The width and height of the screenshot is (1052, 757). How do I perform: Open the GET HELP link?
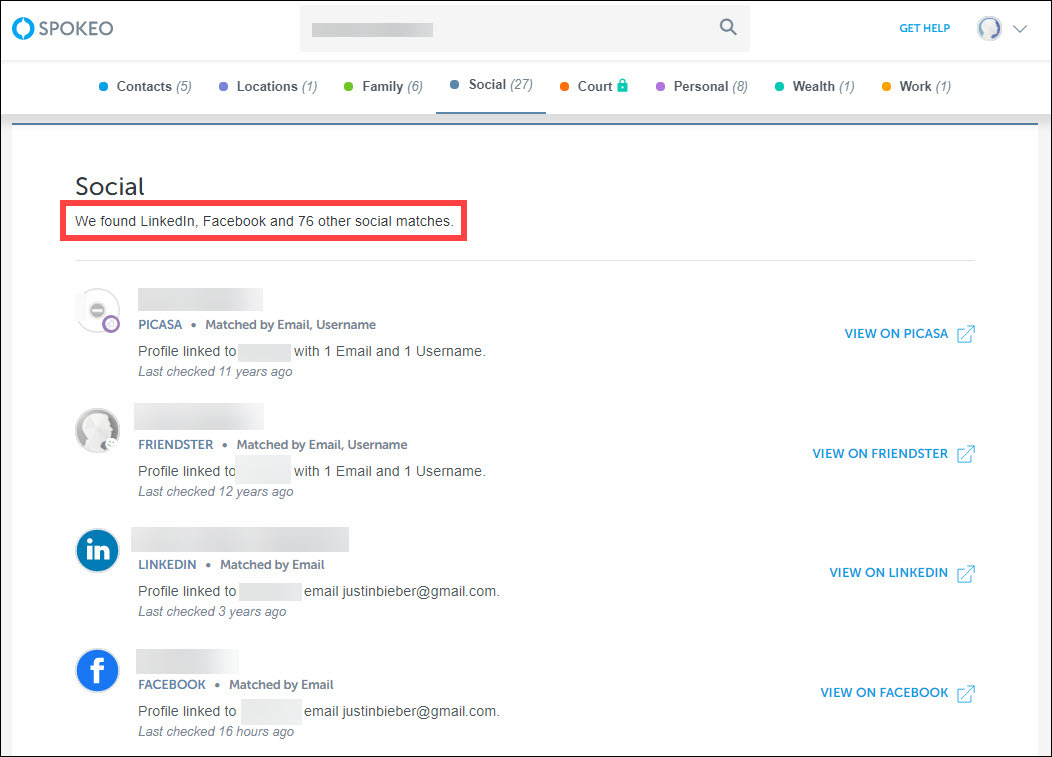coord(925,28)
